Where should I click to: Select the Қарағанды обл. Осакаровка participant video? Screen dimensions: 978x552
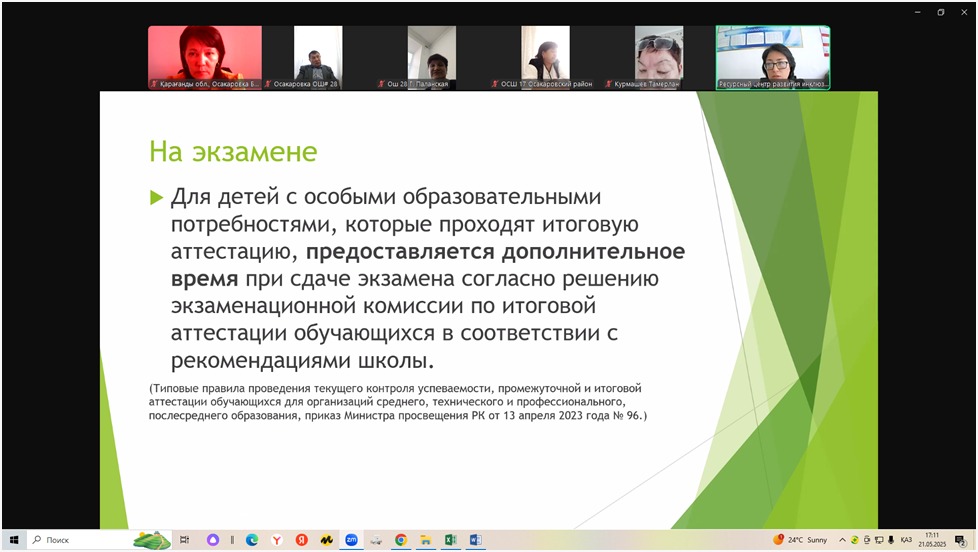tap(205, 57)
